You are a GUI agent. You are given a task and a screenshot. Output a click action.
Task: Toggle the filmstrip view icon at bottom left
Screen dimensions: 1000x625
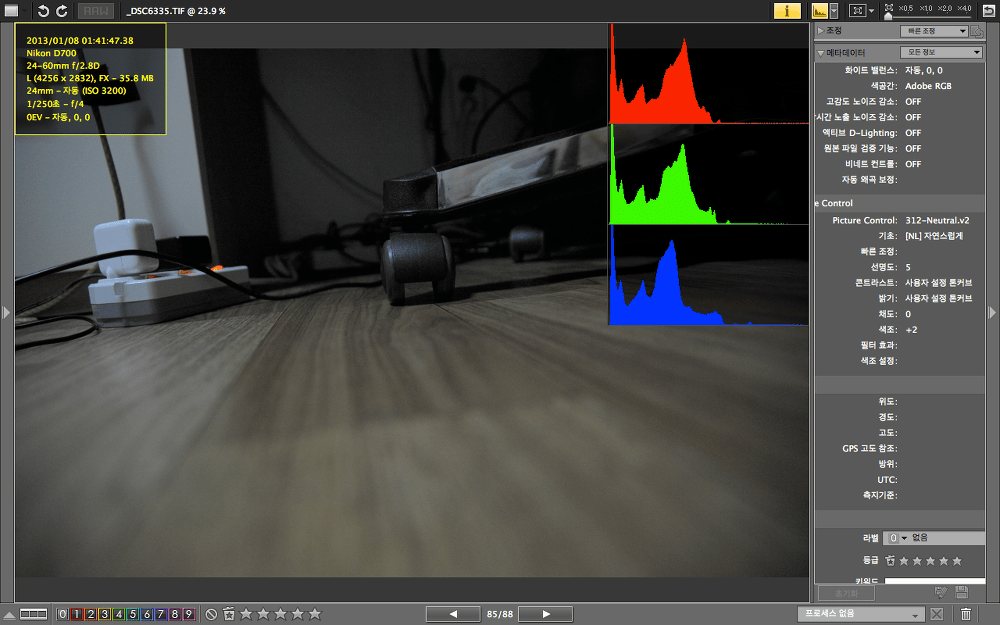33,614
